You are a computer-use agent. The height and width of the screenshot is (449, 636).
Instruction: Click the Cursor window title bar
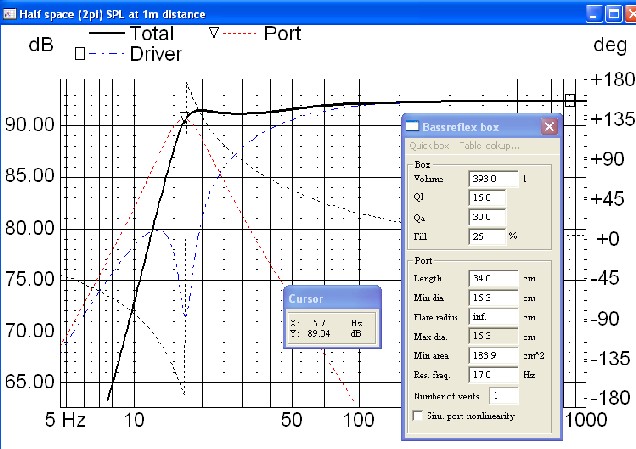[332, 299]
